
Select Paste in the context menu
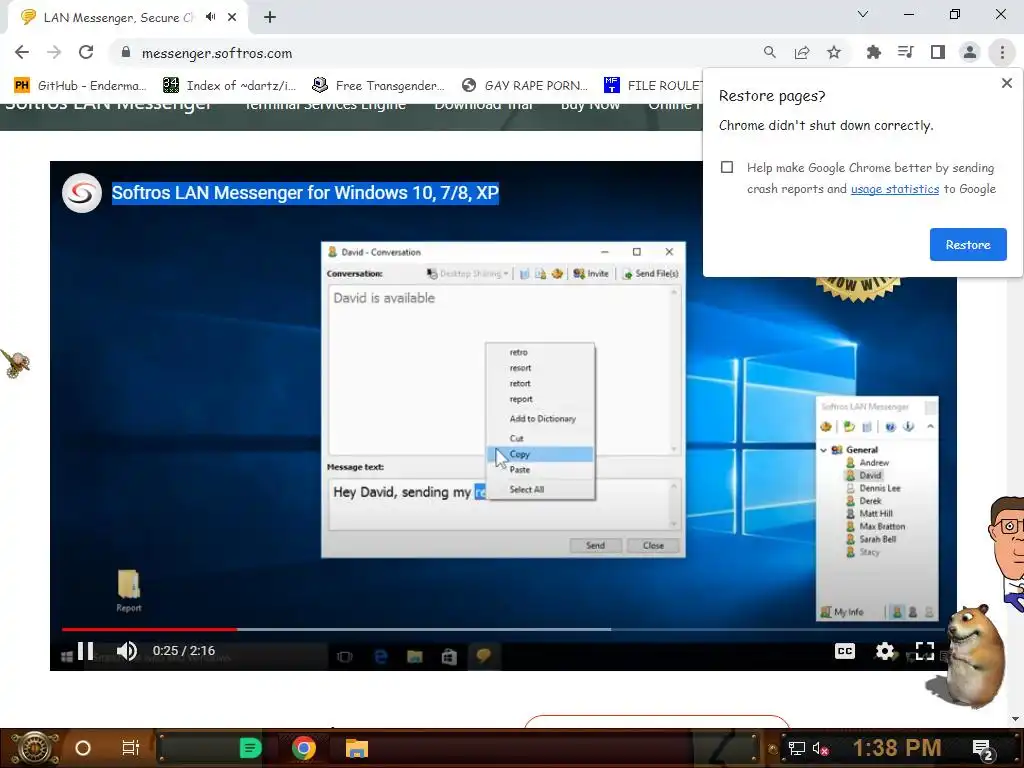540,470
